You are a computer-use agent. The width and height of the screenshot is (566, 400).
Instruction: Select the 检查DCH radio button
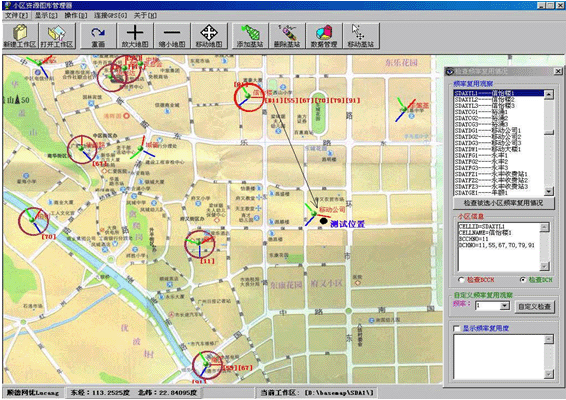[x=523, y=280]
